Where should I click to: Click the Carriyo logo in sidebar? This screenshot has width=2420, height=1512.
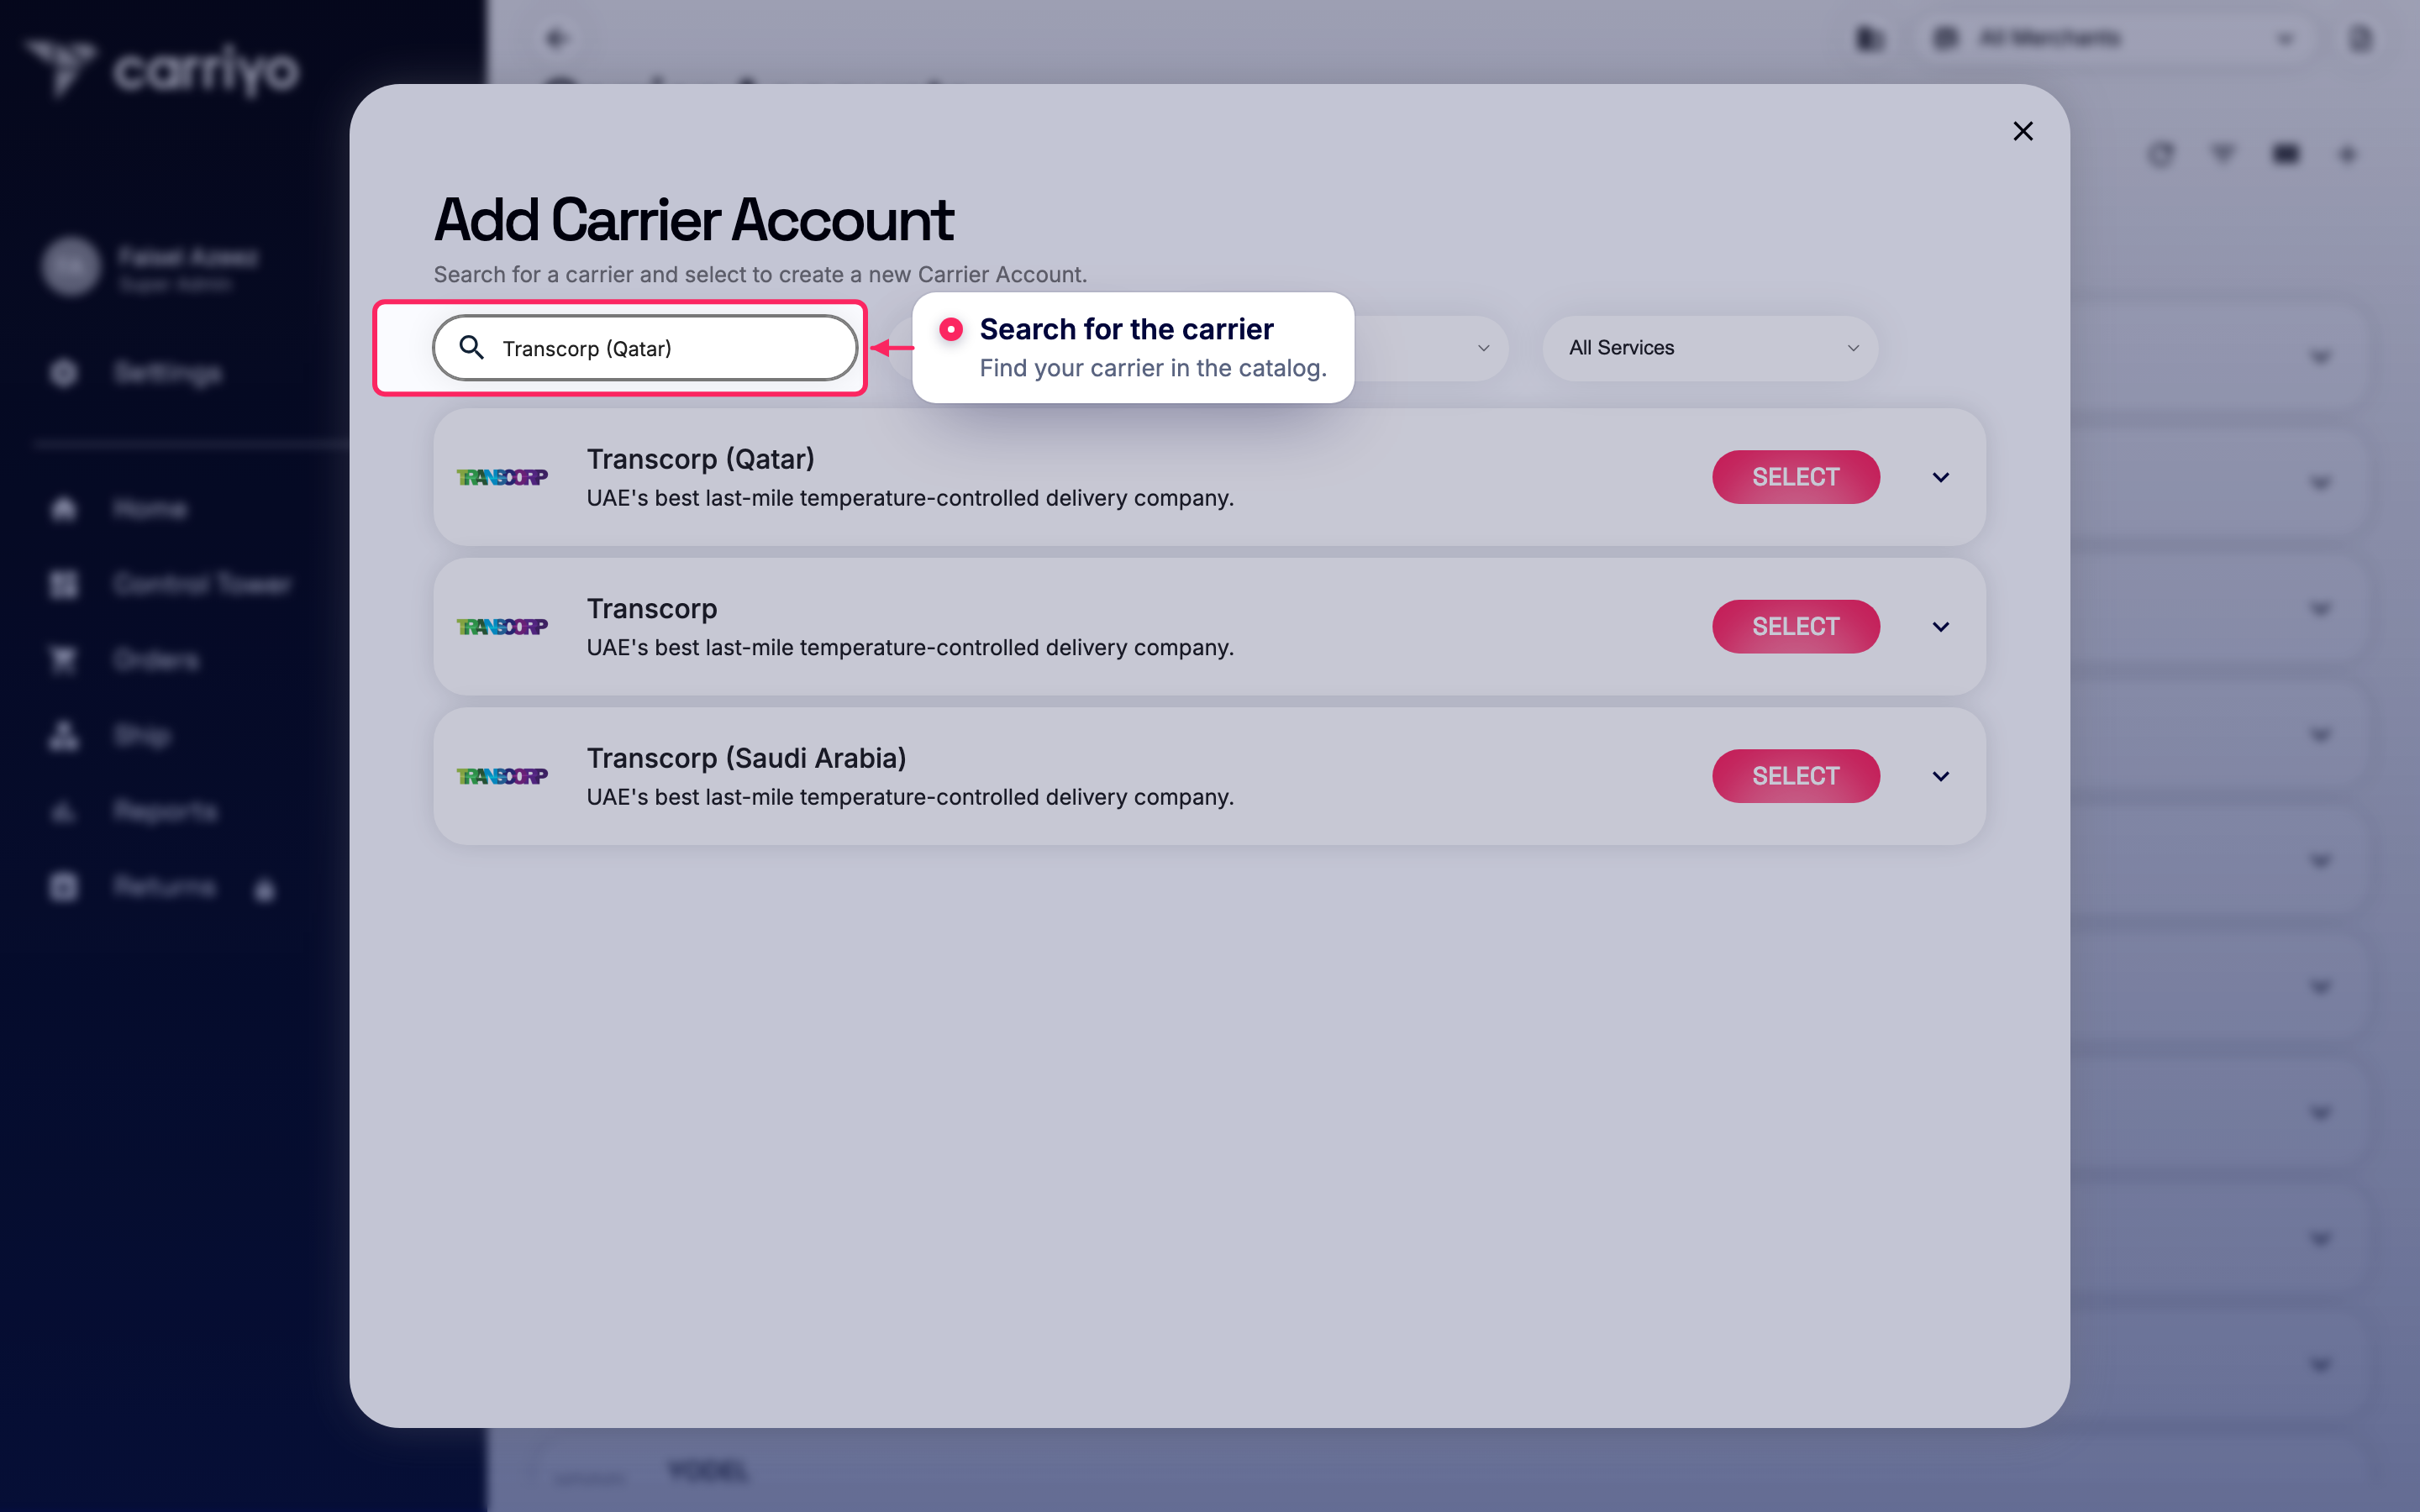[162, 68]
